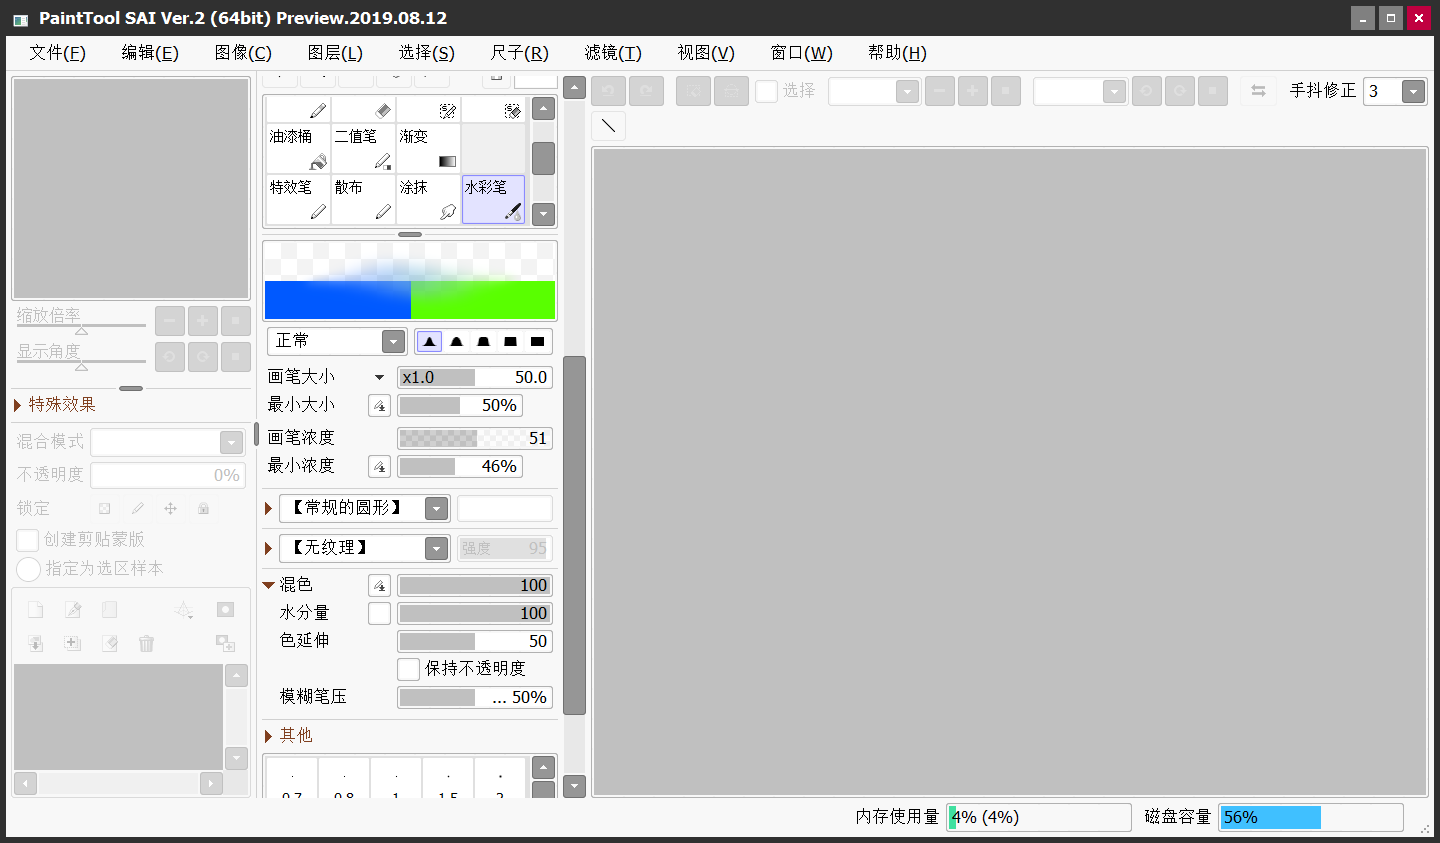Select the eraser tool in top row
The width and height of the screenshot is (1440, 843).
coord(363,109)
